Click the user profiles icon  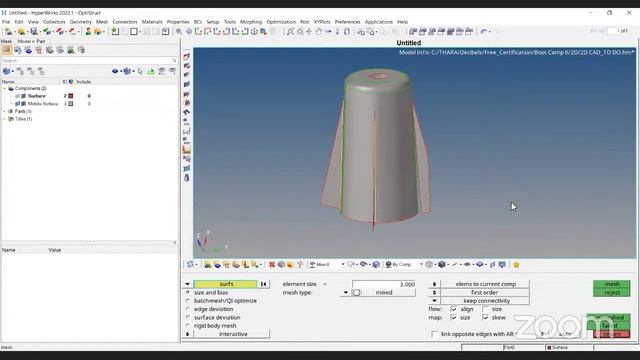pos(88,31)
